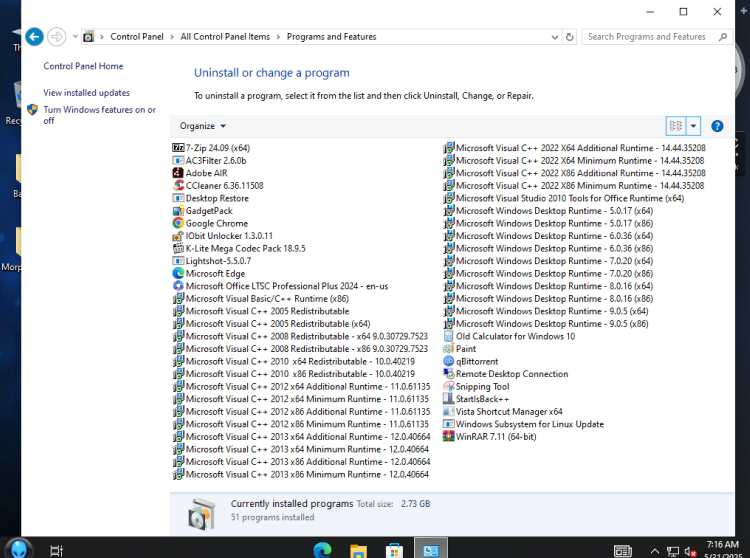Viewport: 750px width, 558px height.
Task: Click the Microsoft Edge icon in program list
Action: [x=178, y=273]
